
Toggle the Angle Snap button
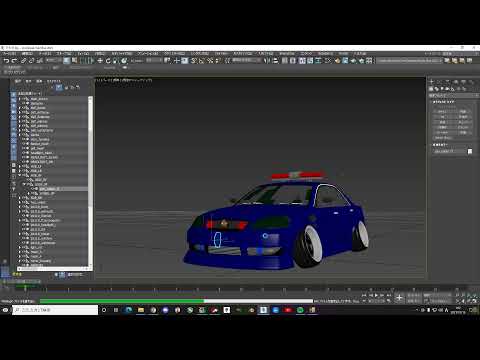click(x=202, y=61)
